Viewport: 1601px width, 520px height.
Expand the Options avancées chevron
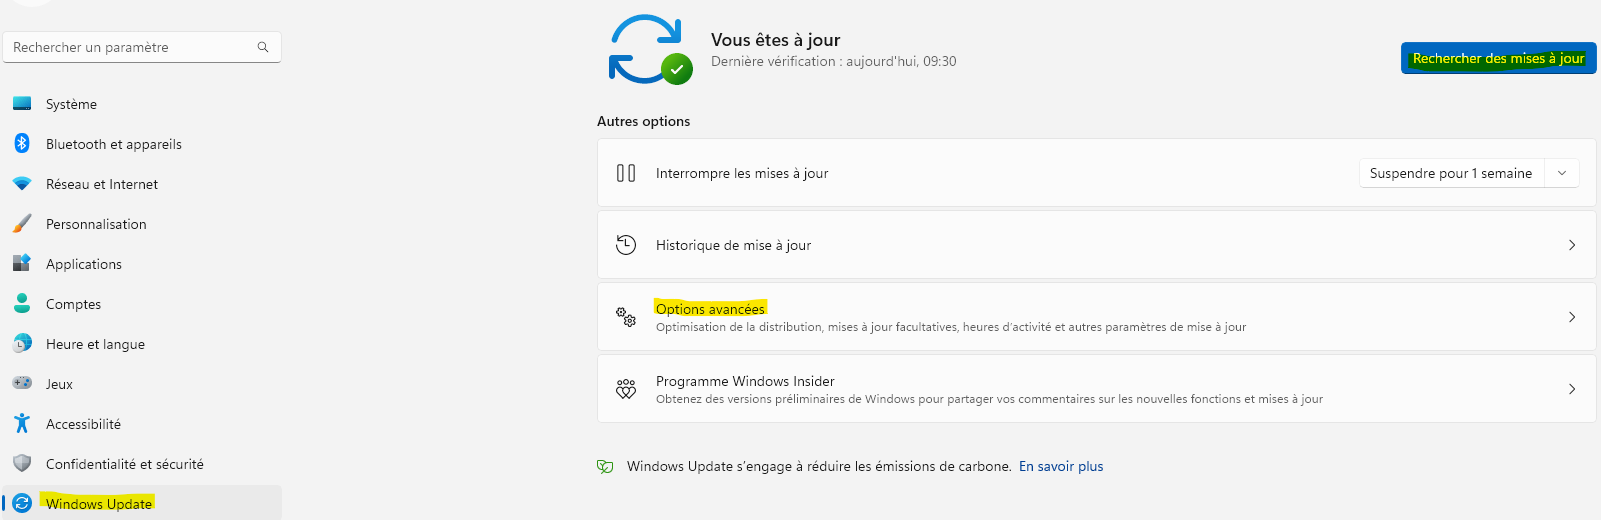click(1572, 317)
